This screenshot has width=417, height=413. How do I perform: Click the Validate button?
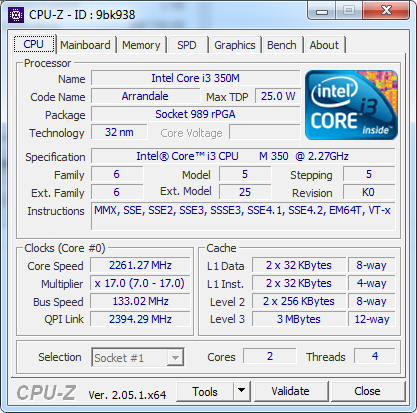tap(291, 391)
